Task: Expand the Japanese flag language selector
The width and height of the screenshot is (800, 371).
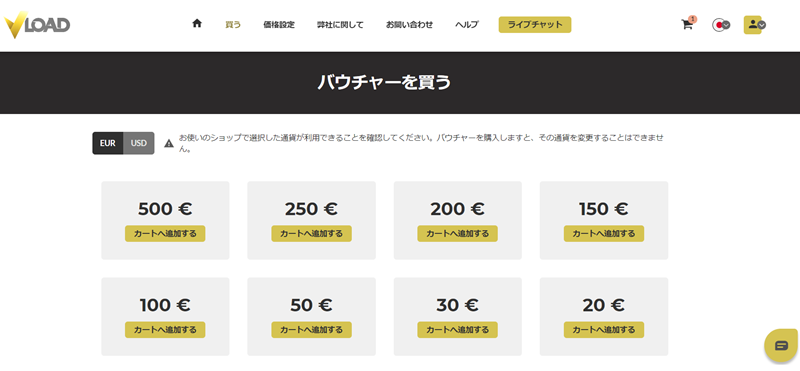Action: tap(721, 24)
